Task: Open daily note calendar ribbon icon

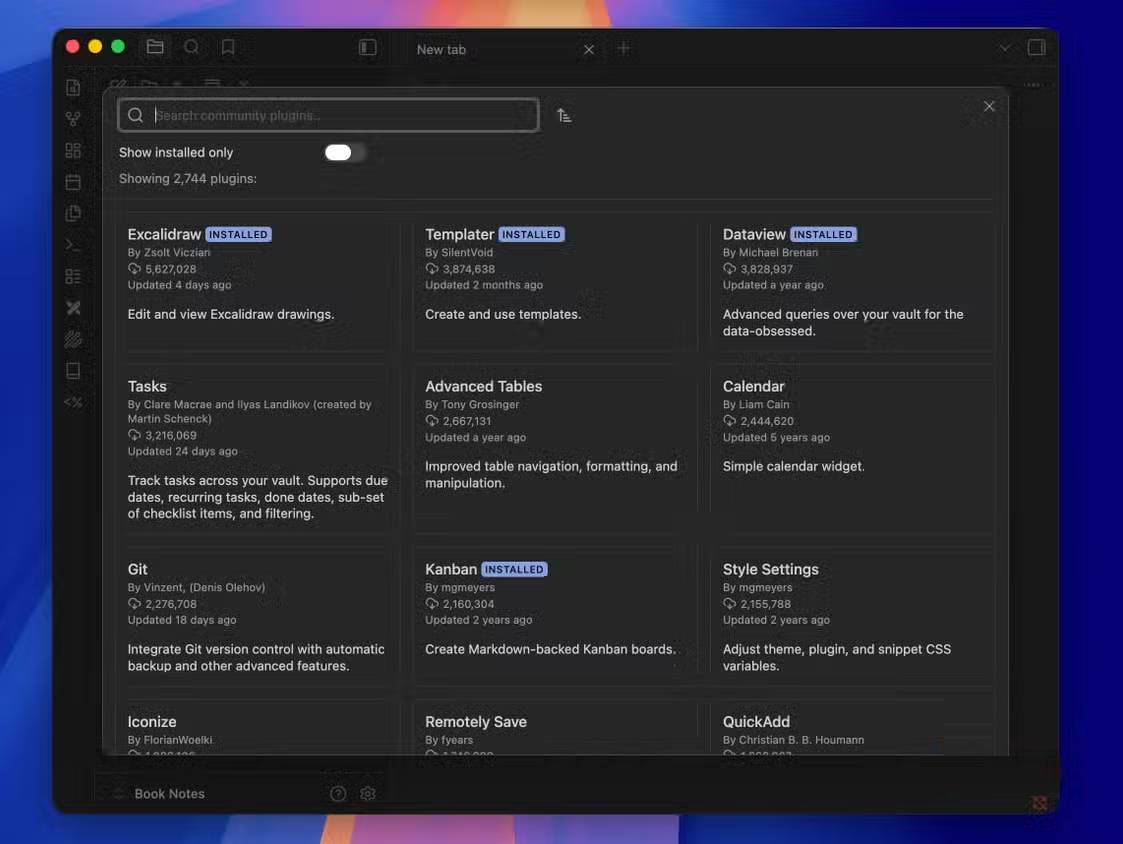Action: pyautogui.click(x=73, y=182)
